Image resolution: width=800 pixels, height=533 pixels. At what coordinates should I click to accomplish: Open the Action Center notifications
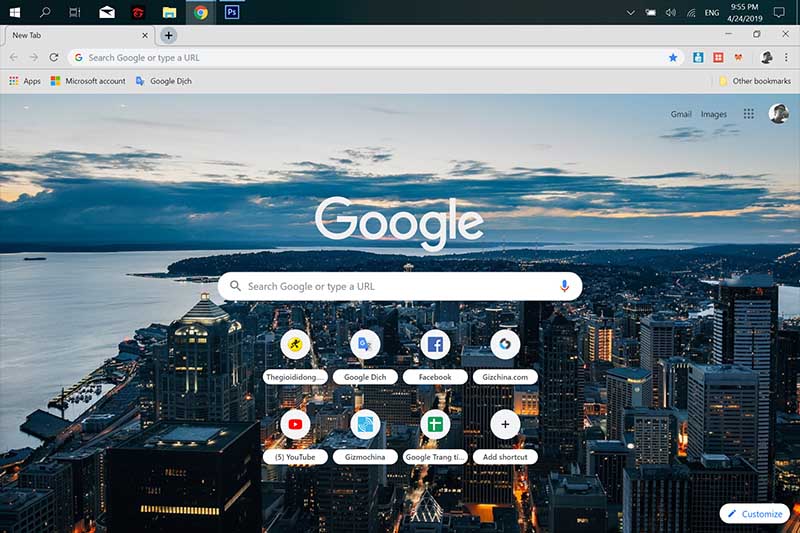click(779, 13)
